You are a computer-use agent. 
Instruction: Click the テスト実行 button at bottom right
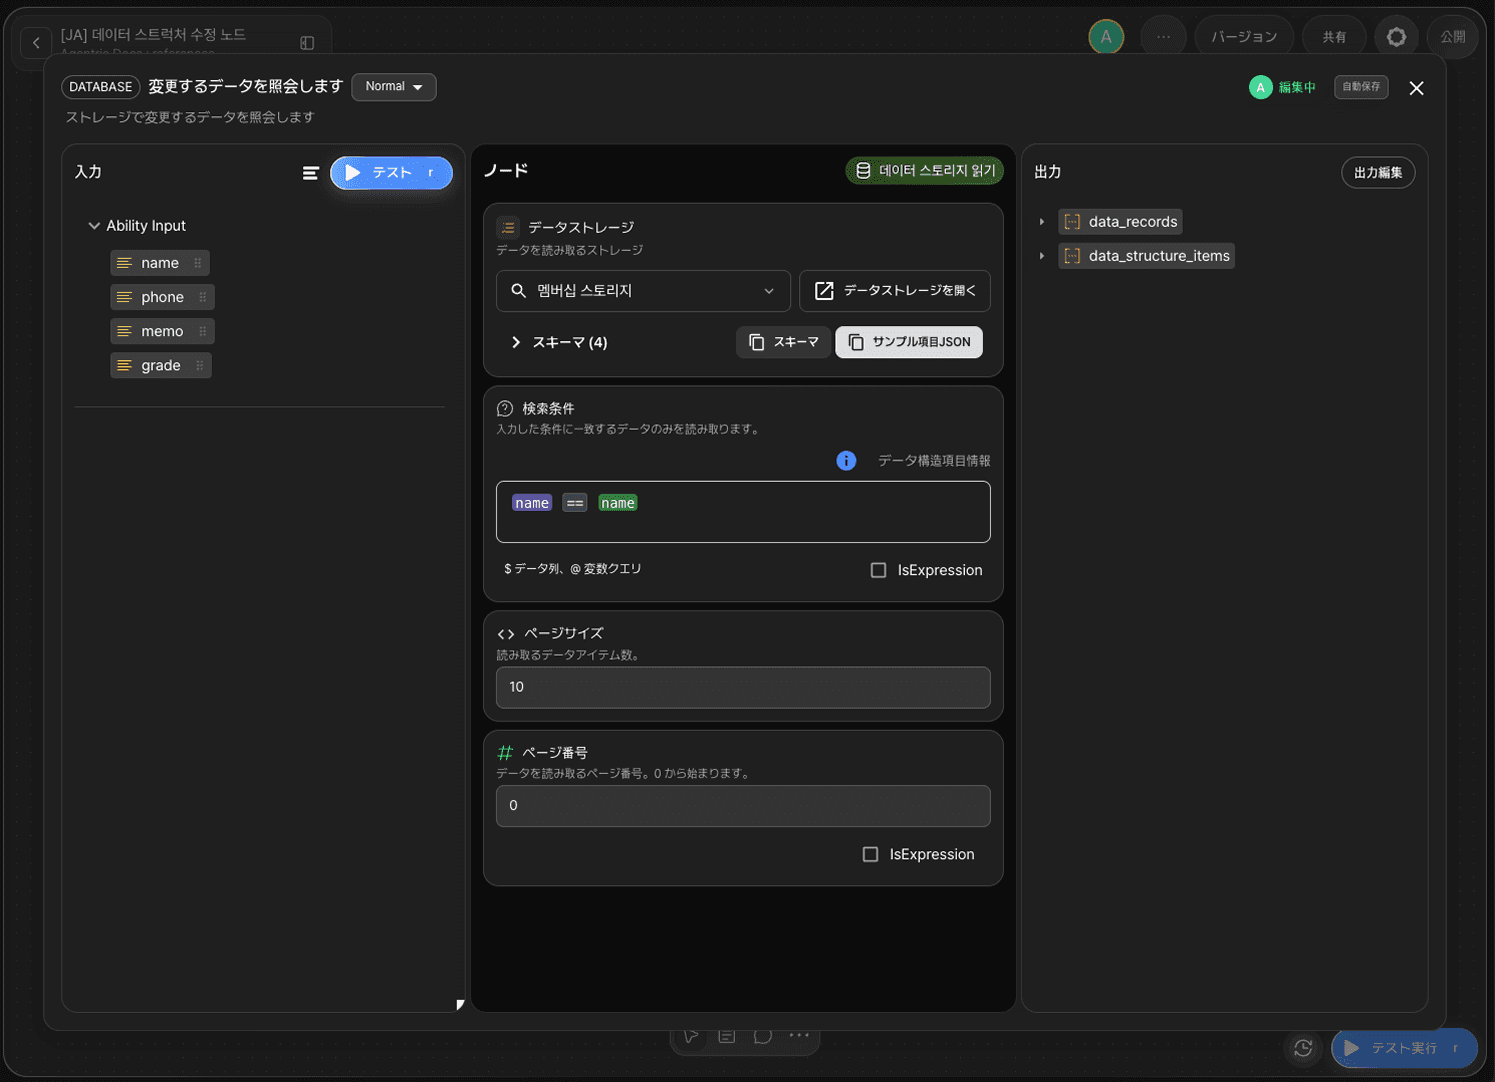pos(1404,1048)
